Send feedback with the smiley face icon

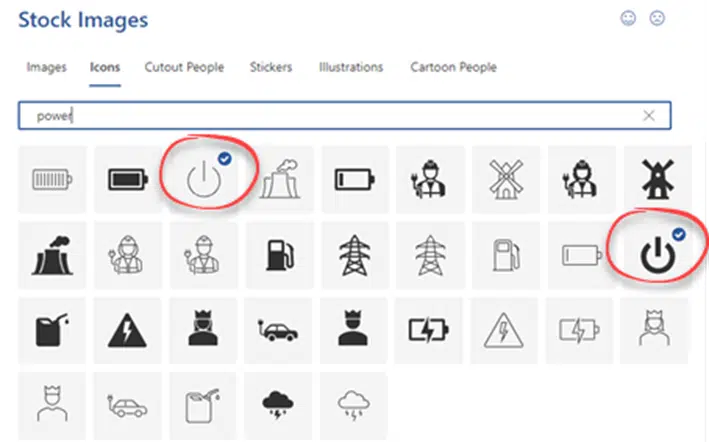click(628, 19)
